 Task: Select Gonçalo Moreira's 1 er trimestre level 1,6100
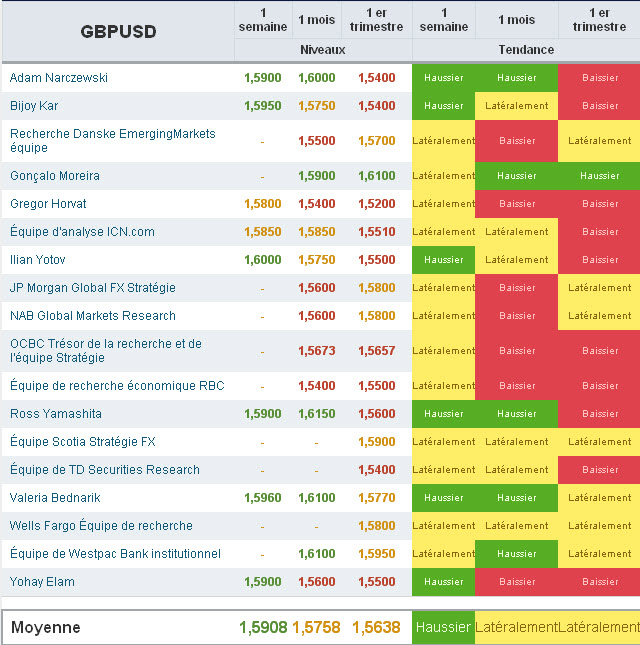377,176
